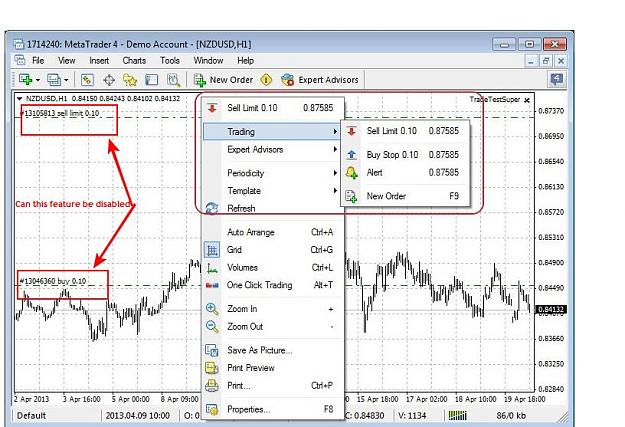
Task: Open the Window menu
Action: [x=208, y=61]
